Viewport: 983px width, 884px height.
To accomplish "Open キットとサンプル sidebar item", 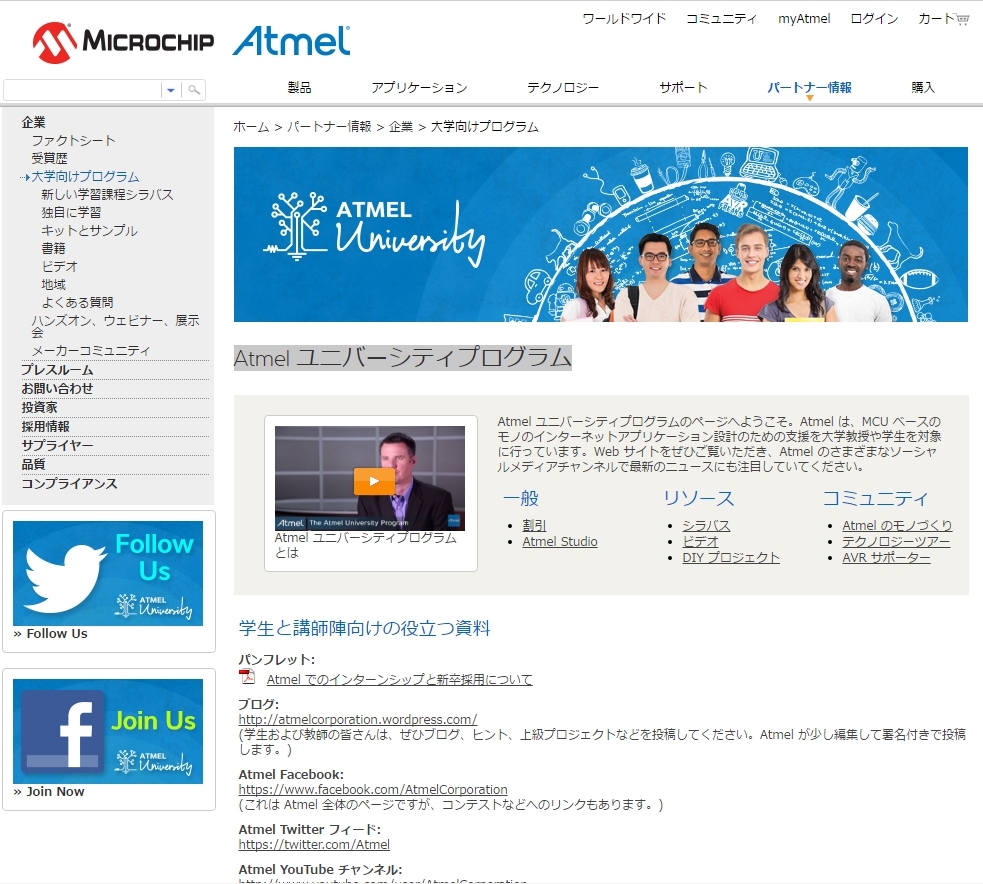I will [90, 231].
